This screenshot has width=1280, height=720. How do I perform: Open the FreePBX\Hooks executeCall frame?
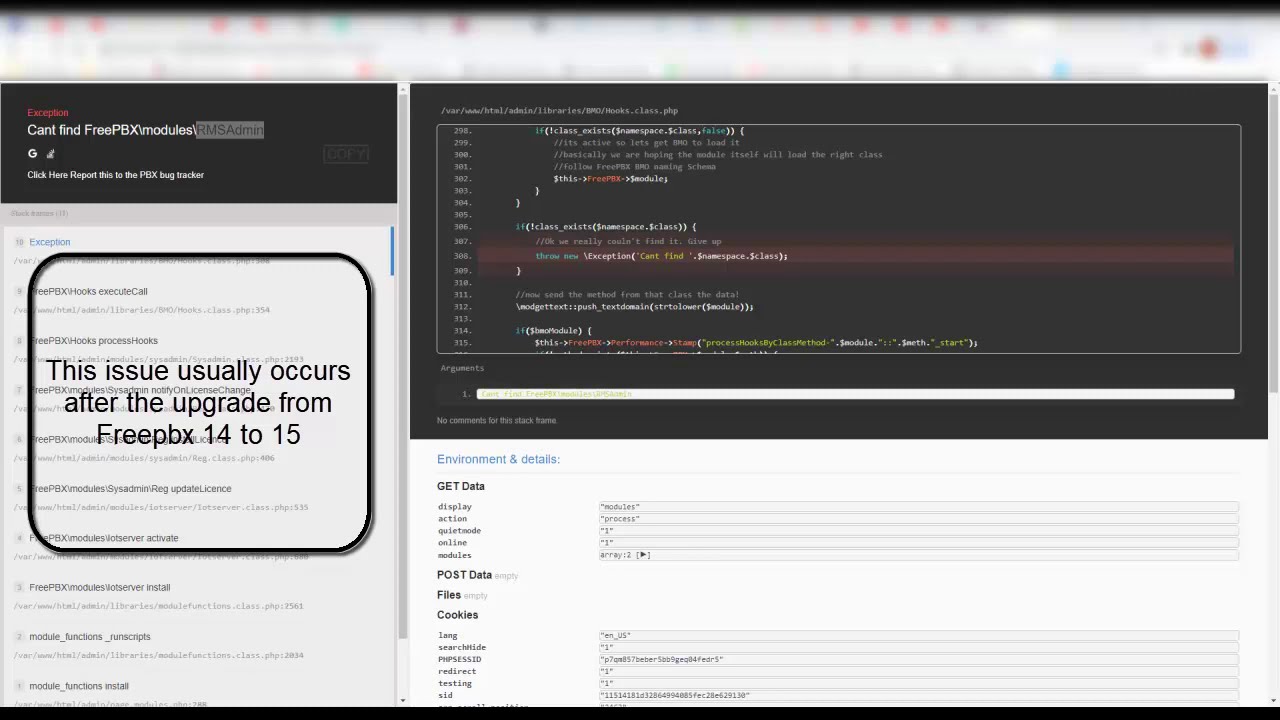pyautogui.click(x=88, y=292)
